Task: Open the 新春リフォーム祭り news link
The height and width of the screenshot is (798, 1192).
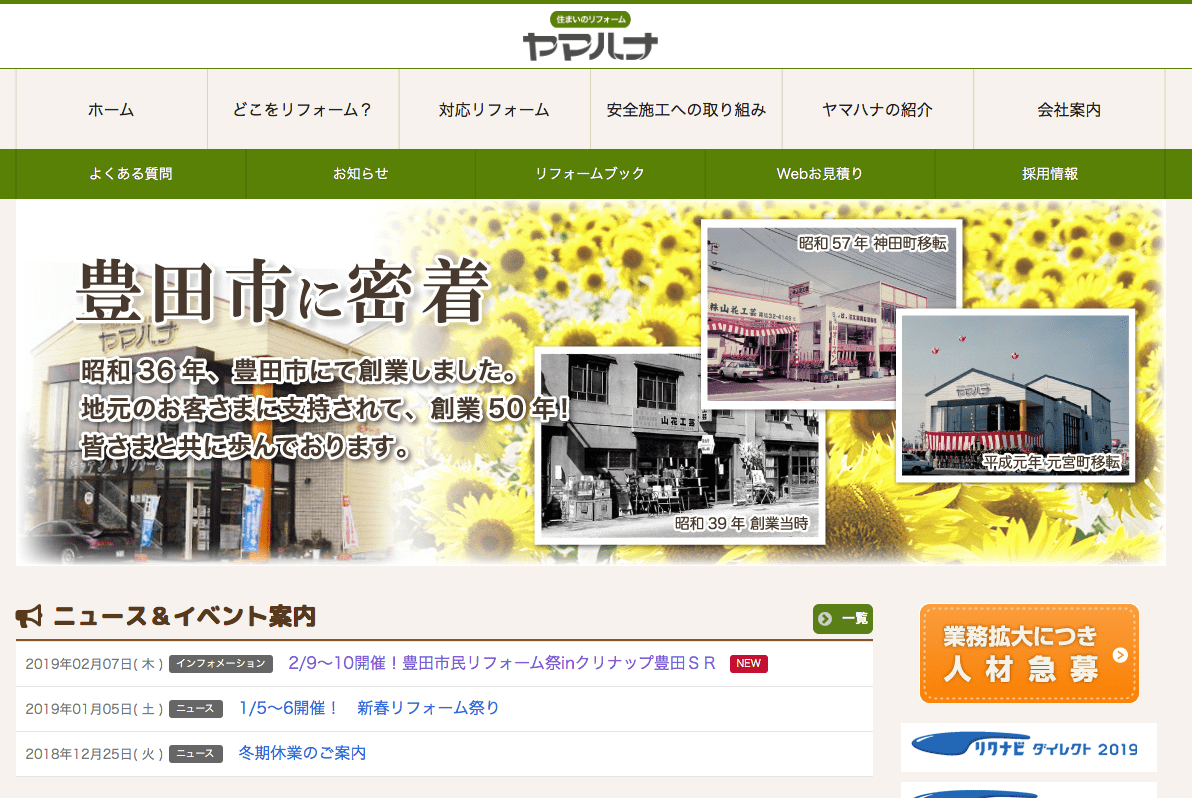Action: (369, 708)
